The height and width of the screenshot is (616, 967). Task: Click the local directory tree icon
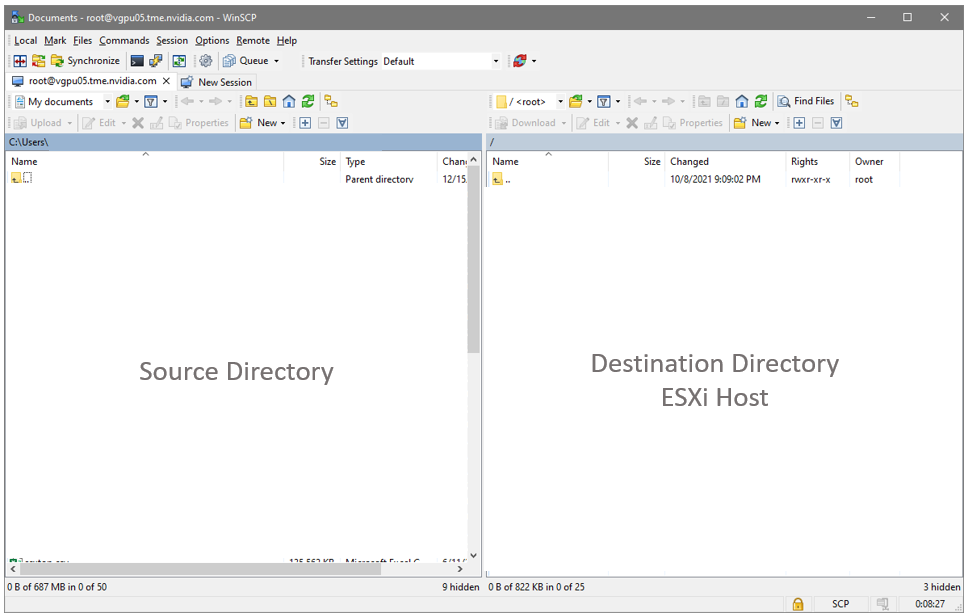tap(331, 101)
